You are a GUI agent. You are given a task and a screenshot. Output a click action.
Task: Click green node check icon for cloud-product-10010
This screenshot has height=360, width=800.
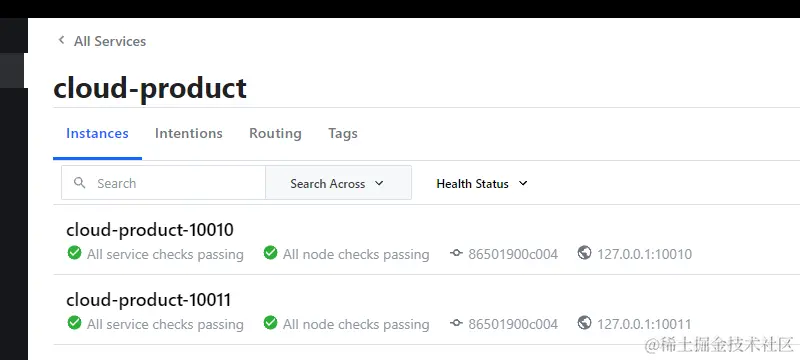tap(270, 253)
